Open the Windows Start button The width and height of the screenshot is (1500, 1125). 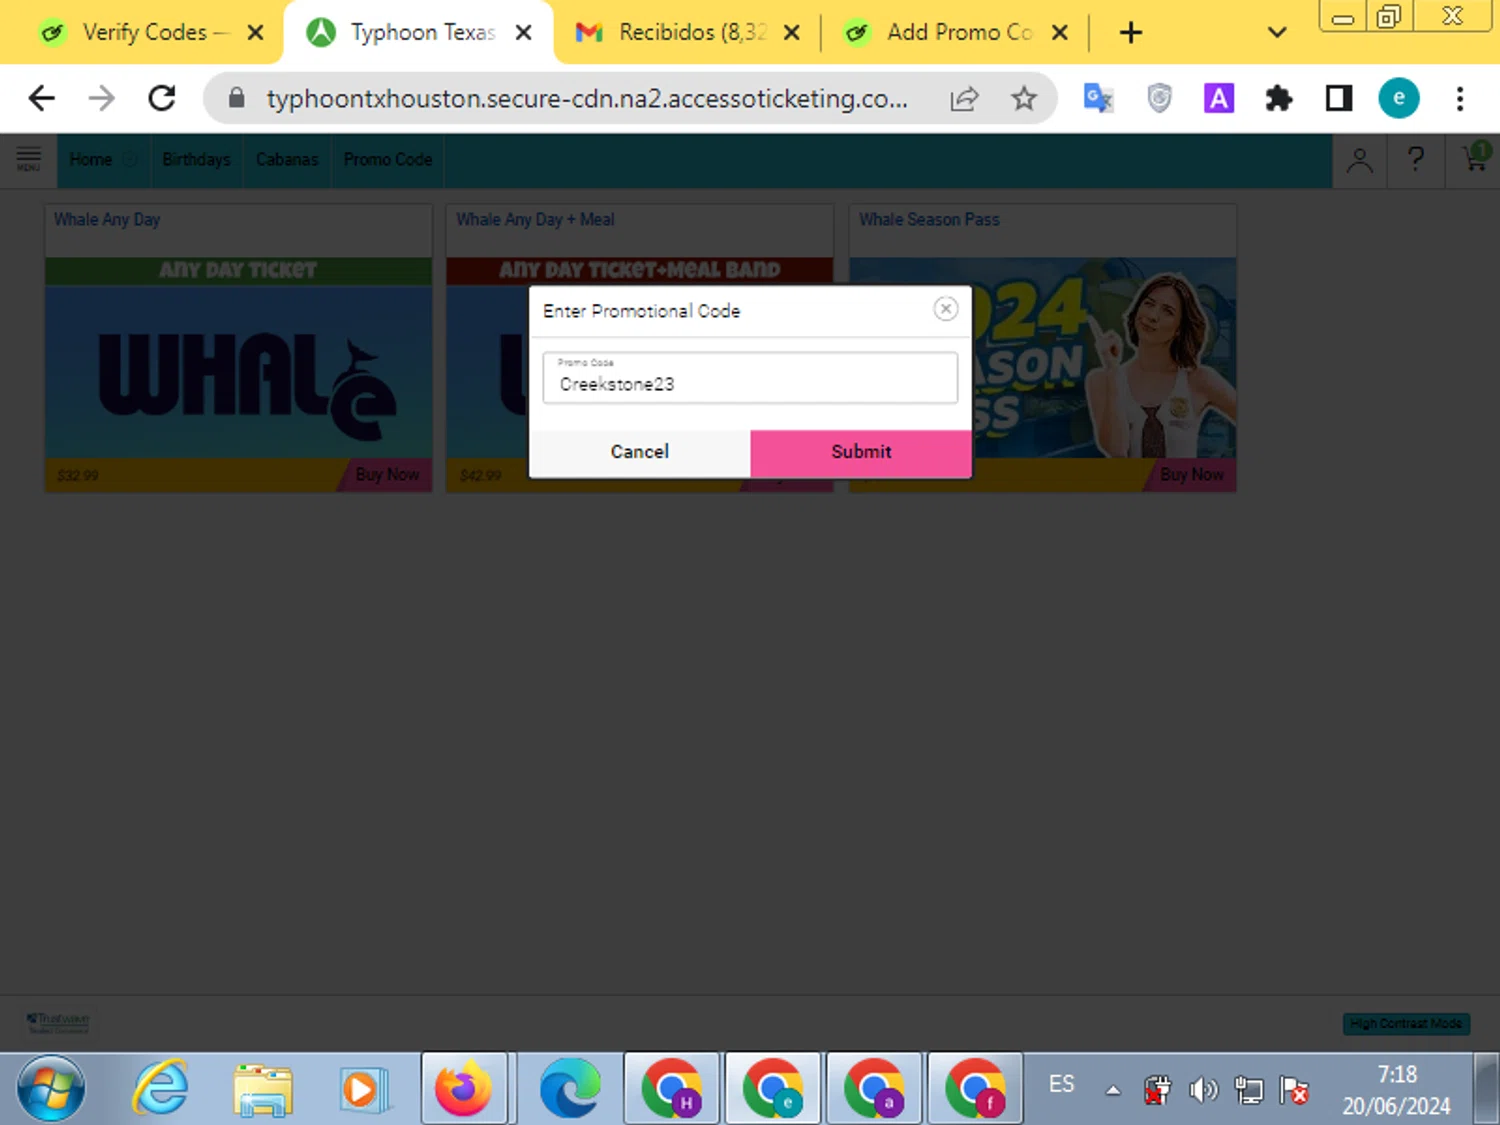(x=50, y=1088)
